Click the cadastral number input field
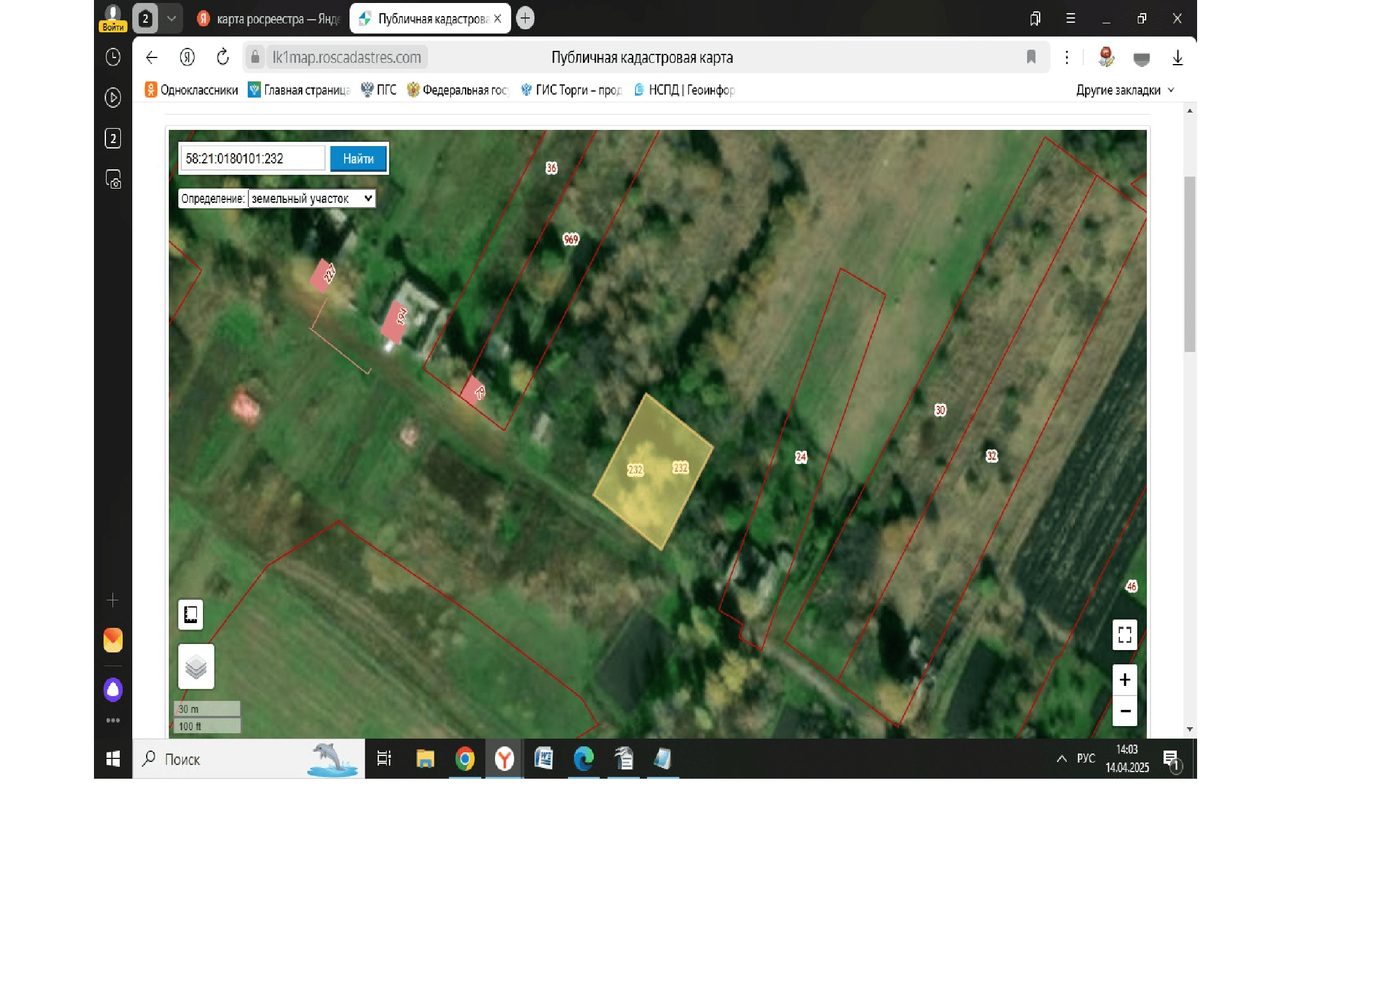 coord(252,158)
